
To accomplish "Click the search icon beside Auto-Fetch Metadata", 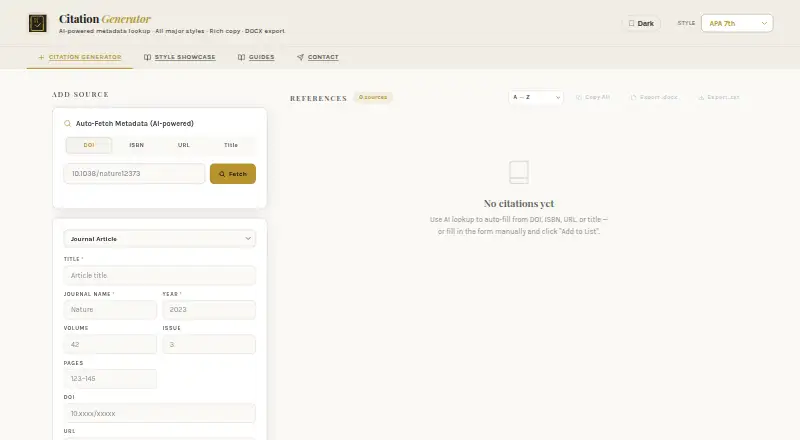I will pos(67,124).
